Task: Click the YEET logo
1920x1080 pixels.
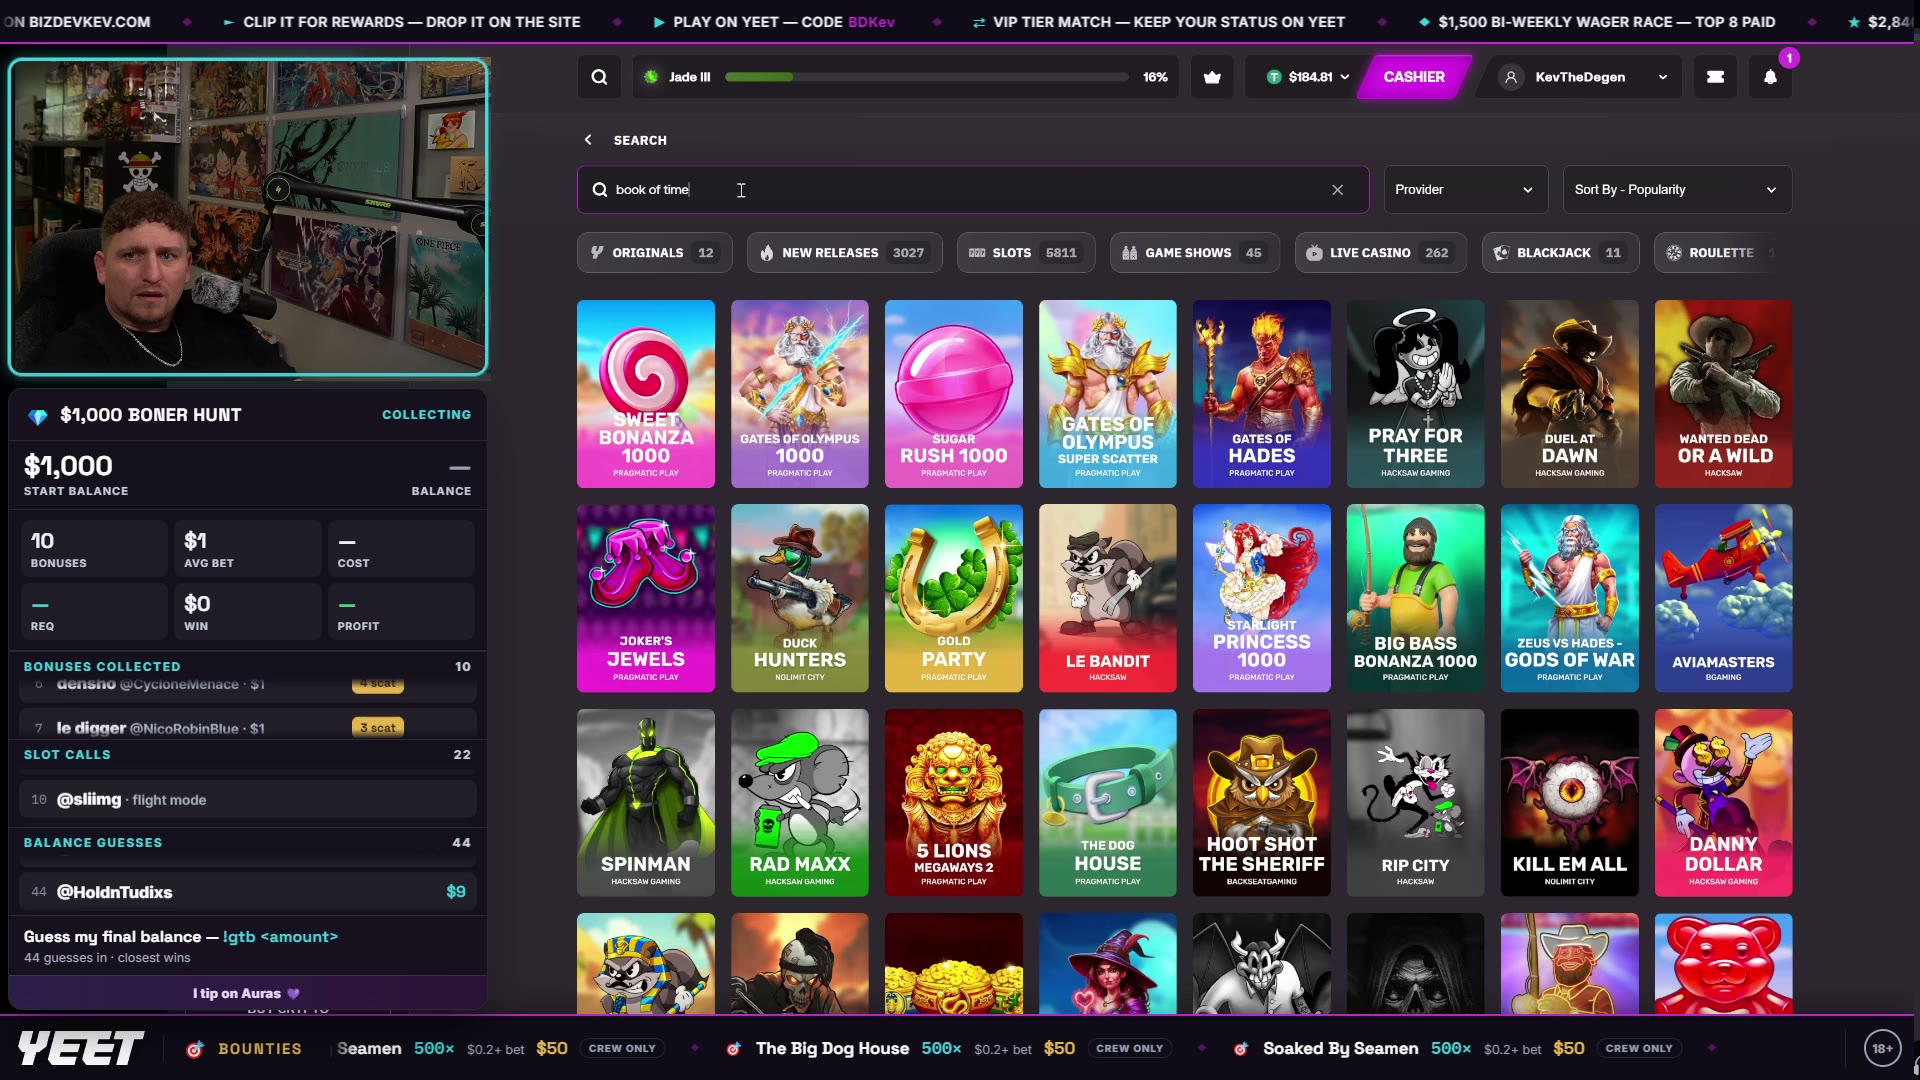Action: click(x=81, y=1048)
